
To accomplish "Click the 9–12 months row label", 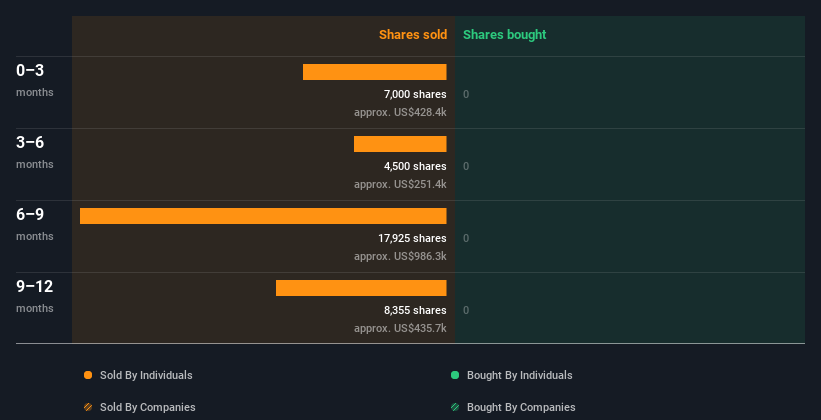I will [35, 296].
